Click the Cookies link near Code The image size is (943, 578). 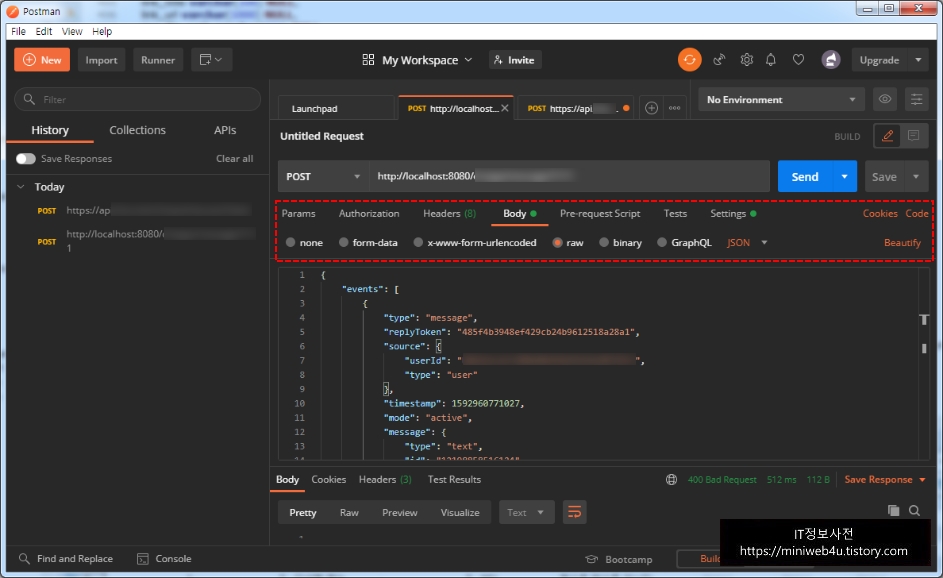tap(880, 214)
